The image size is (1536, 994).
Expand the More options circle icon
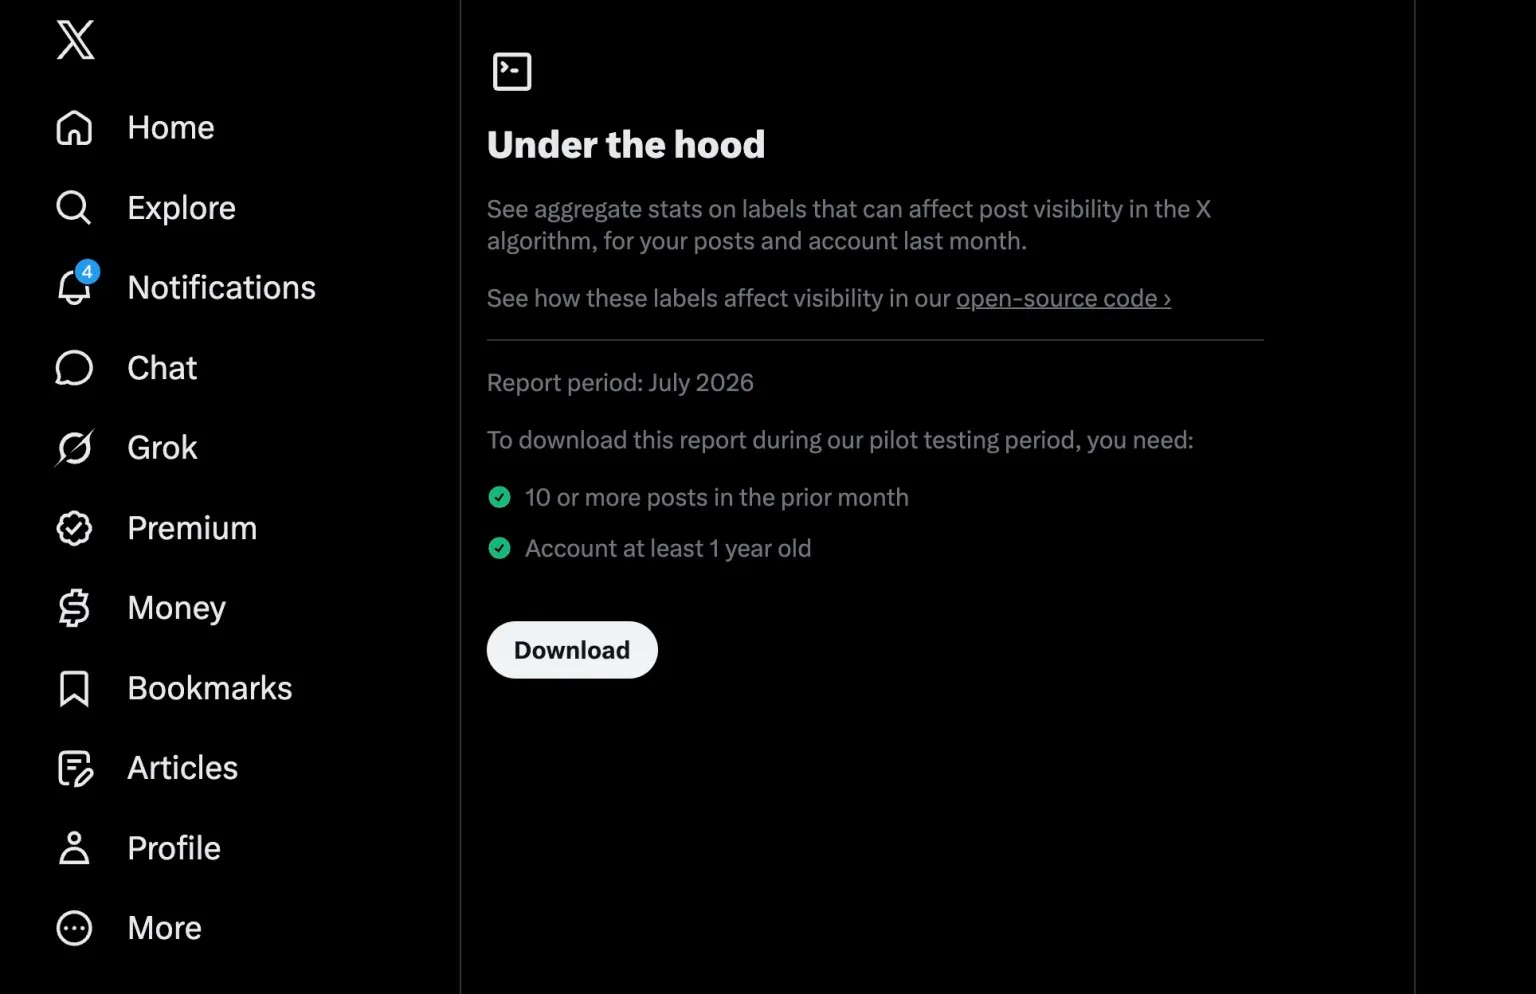coord(74,928)
